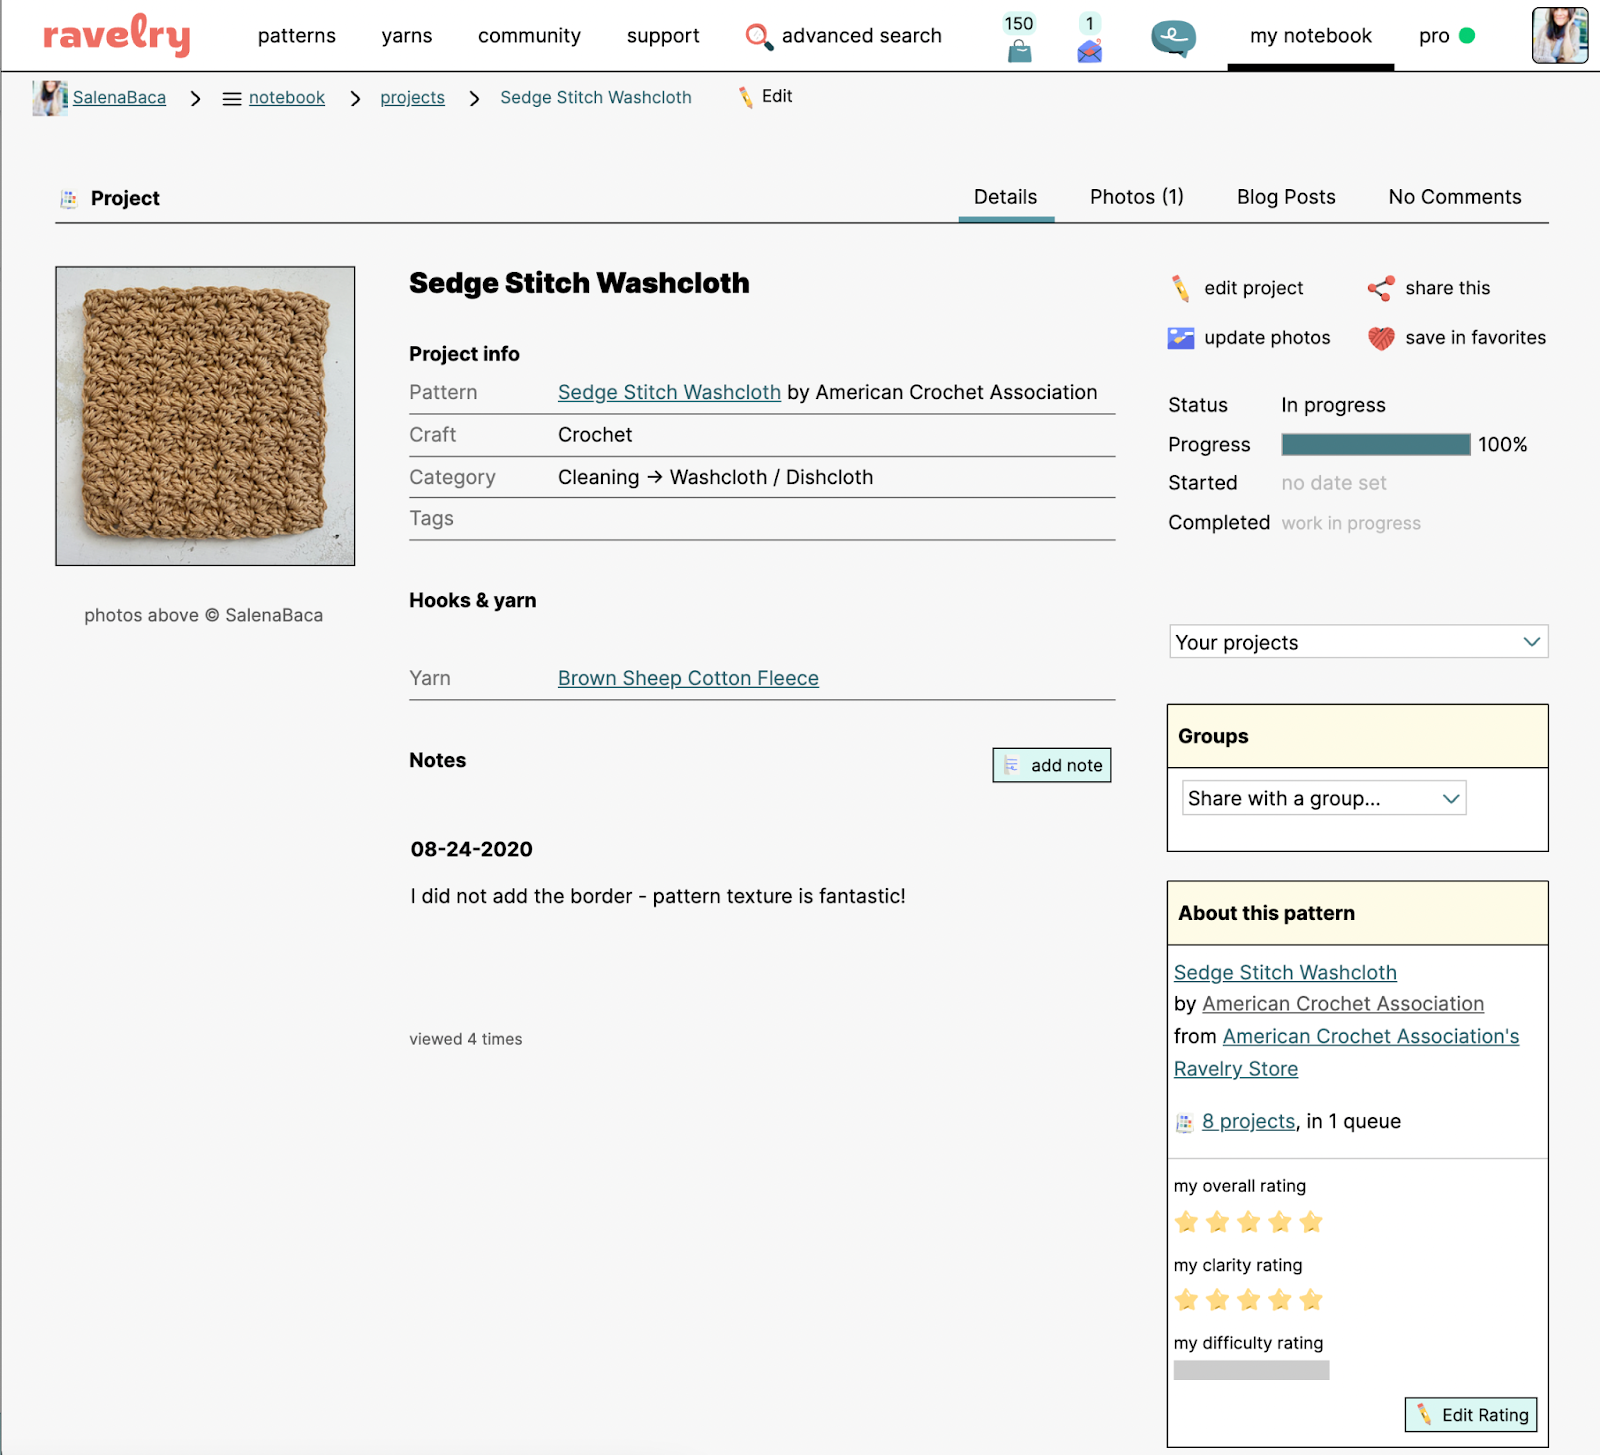Click the fifth star of my clarity rating

[1311, 1300]
